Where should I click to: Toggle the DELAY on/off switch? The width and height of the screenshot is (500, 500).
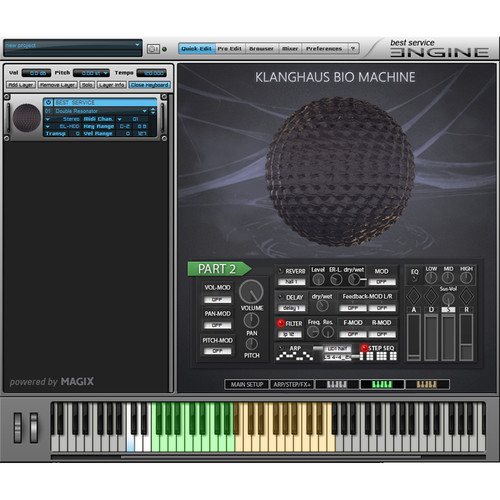coord(281,297)
